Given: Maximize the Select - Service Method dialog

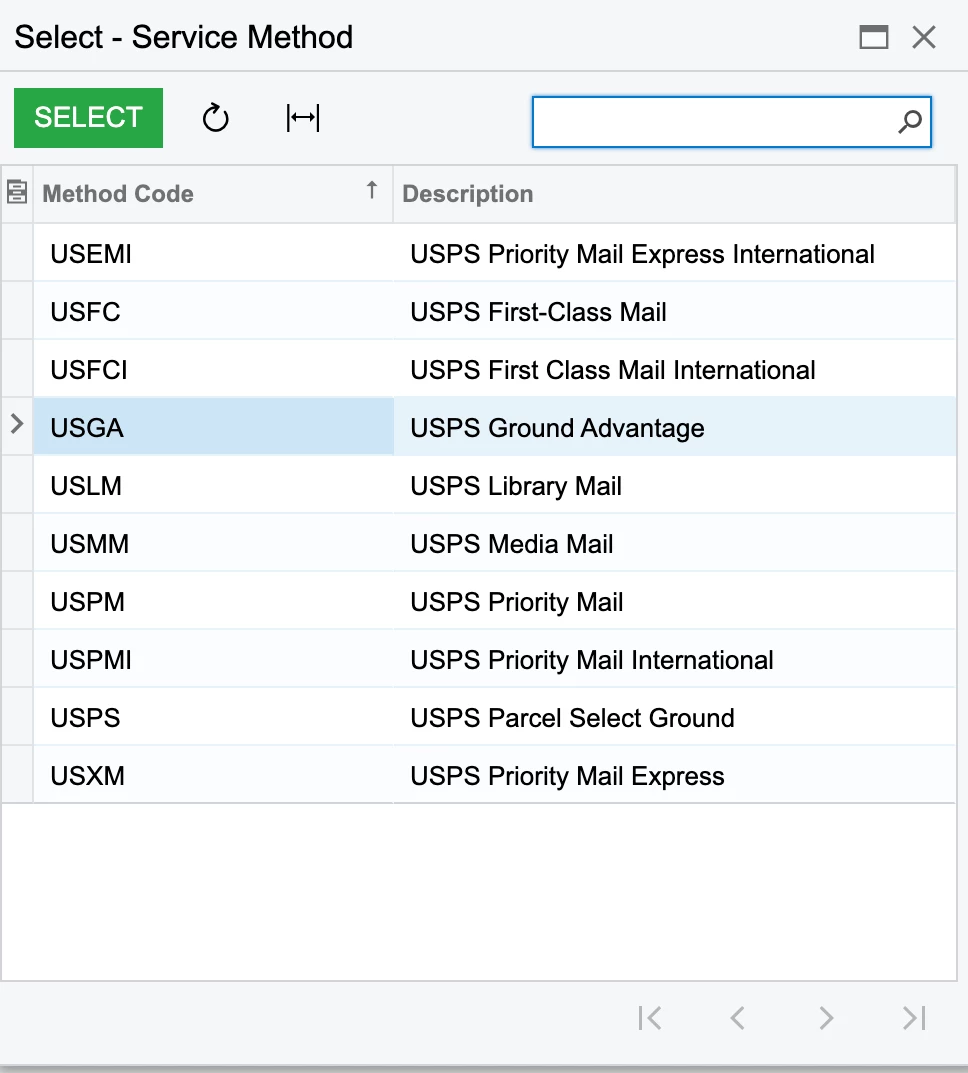Looking at the screenshot, I should pyautogui.click(x=874, y=37).
